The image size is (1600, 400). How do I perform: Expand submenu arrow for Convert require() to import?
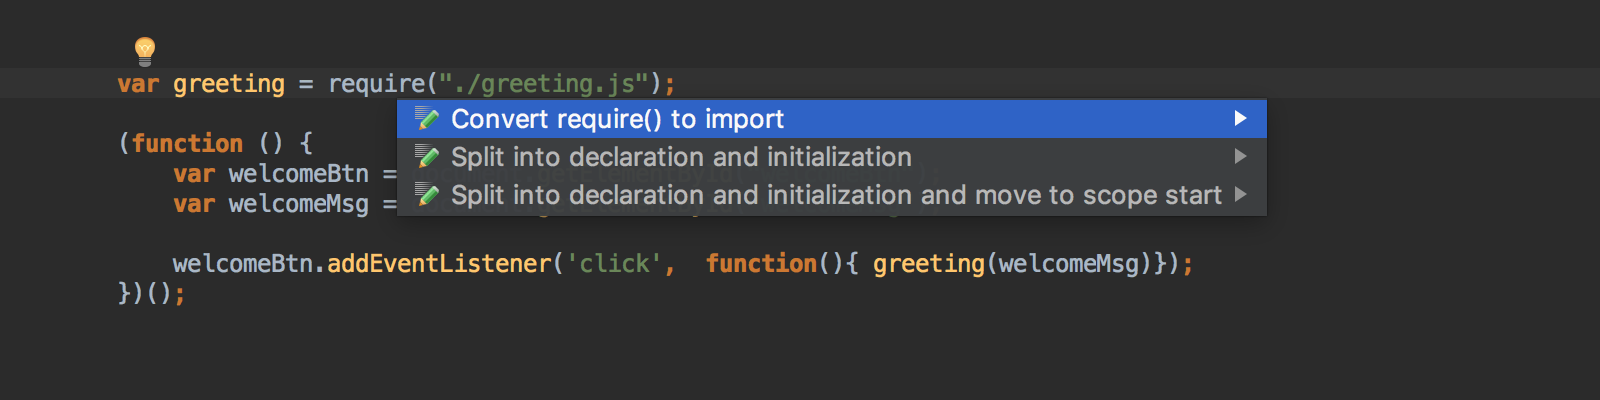[x=1240, y=118]
